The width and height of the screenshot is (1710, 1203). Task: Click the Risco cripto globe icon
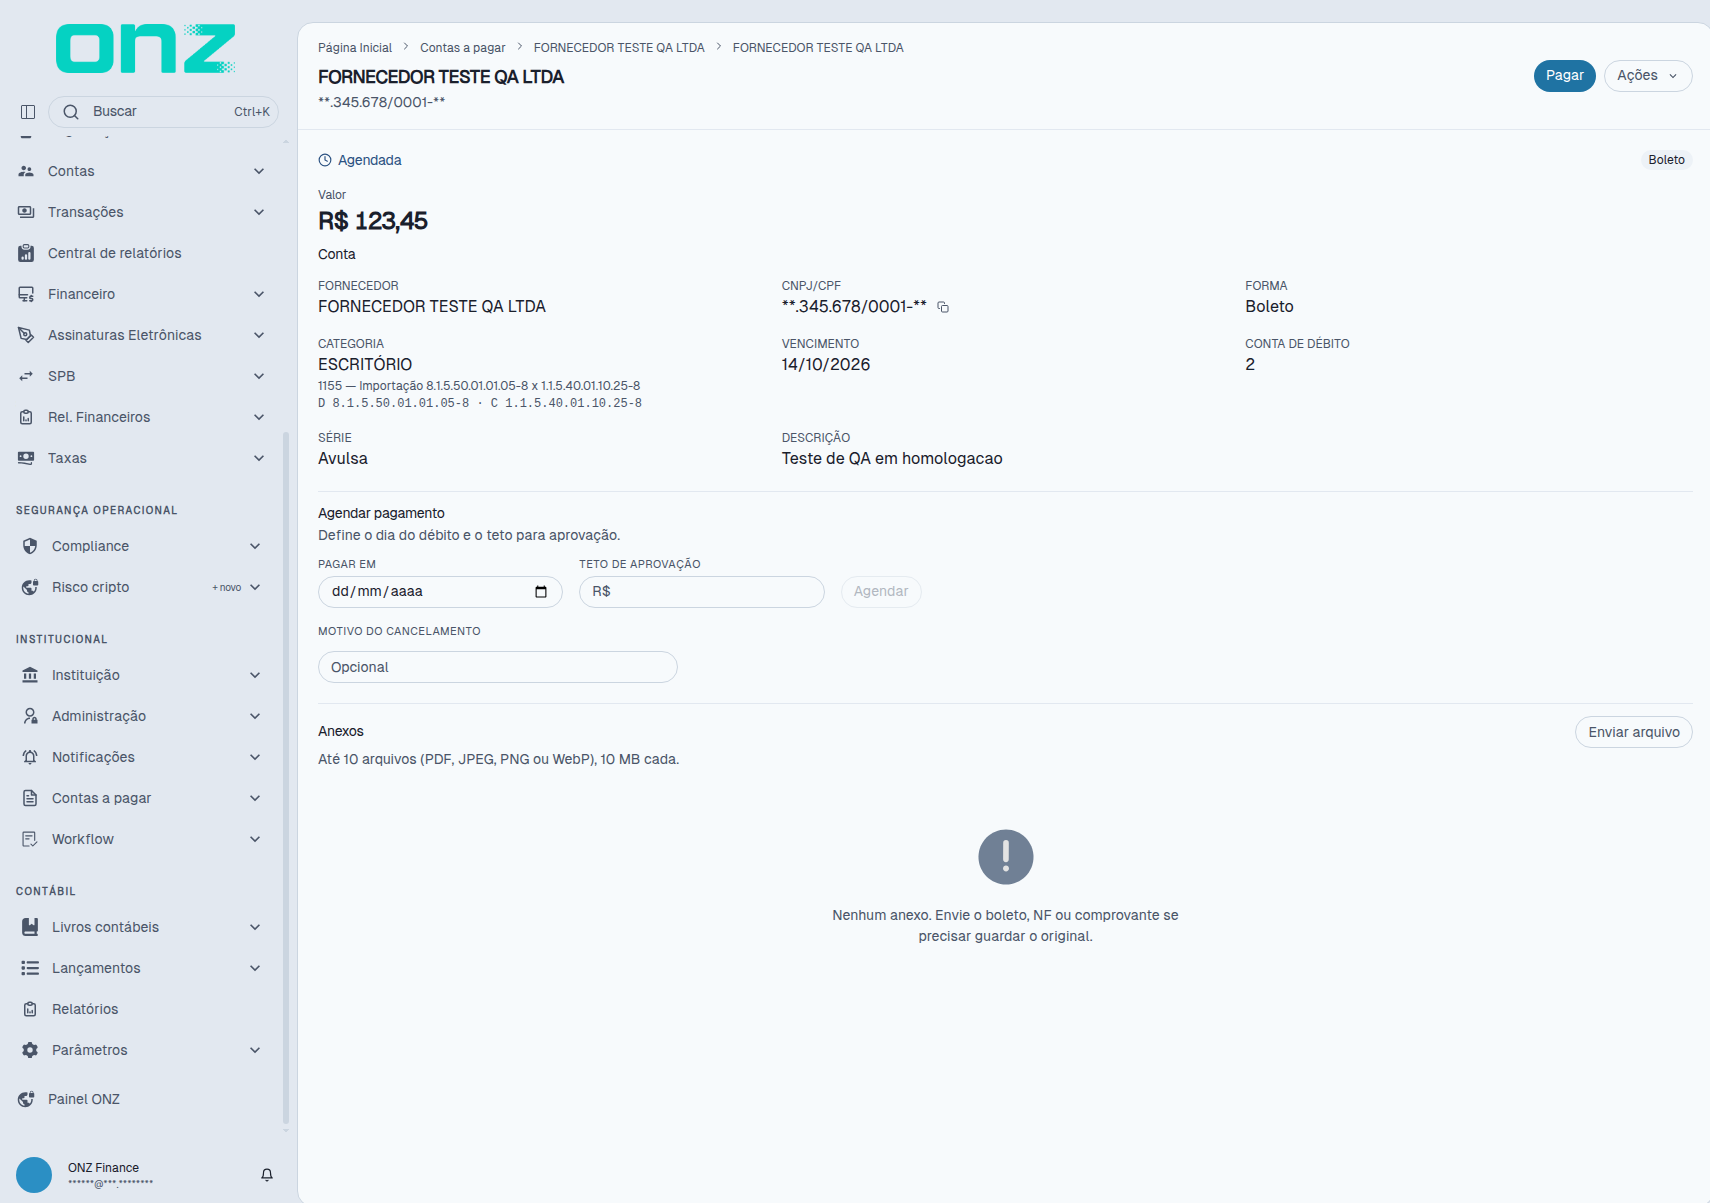click(x=30, y=587)
